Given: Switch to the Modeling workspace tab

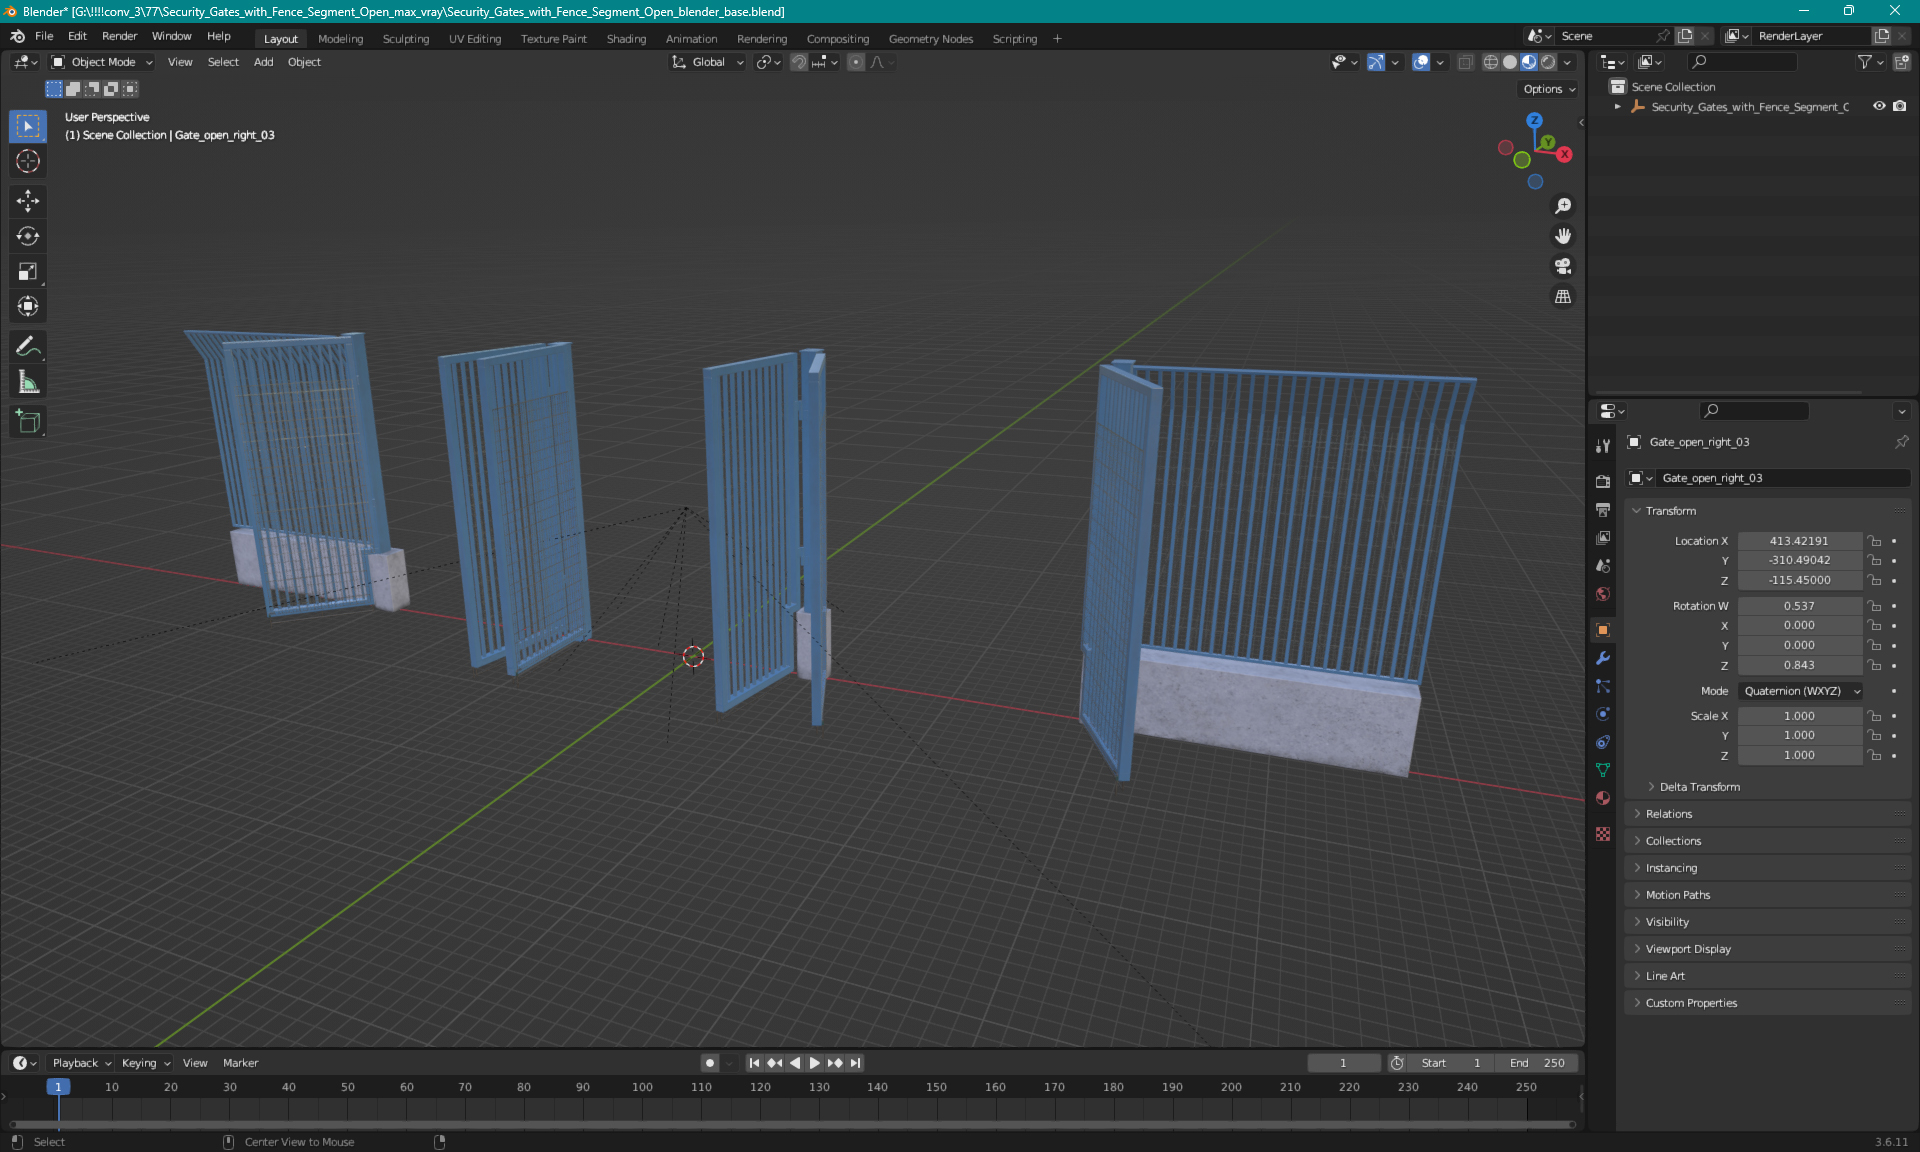Looking at the screenshot, I should [340, 37].
